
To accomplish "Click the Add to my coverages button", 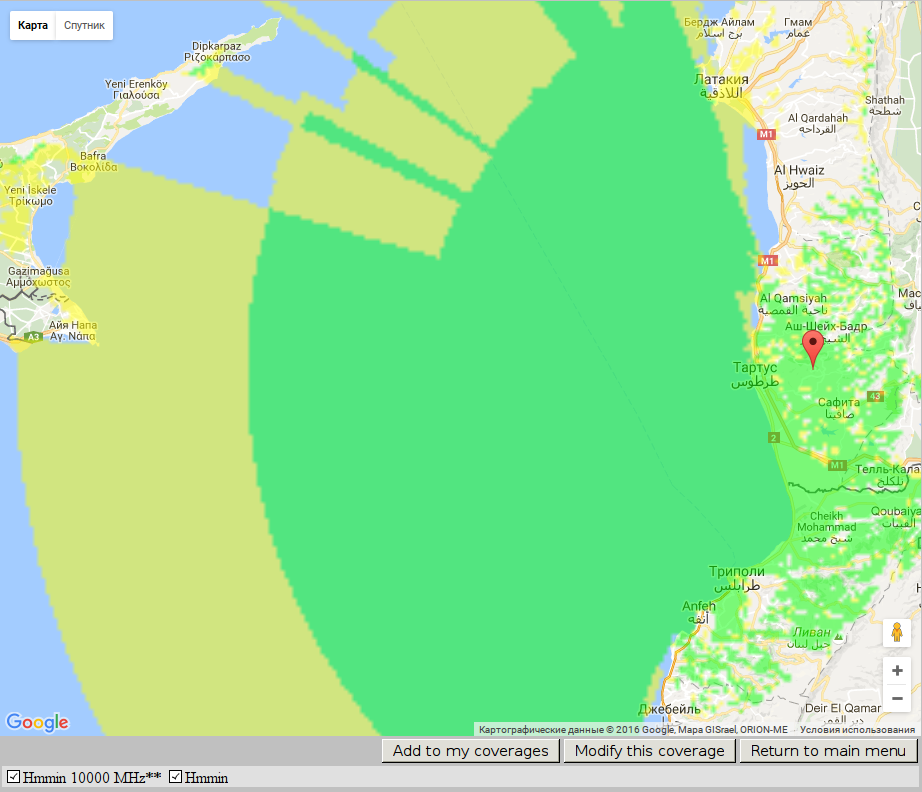I will coord(470,751).
